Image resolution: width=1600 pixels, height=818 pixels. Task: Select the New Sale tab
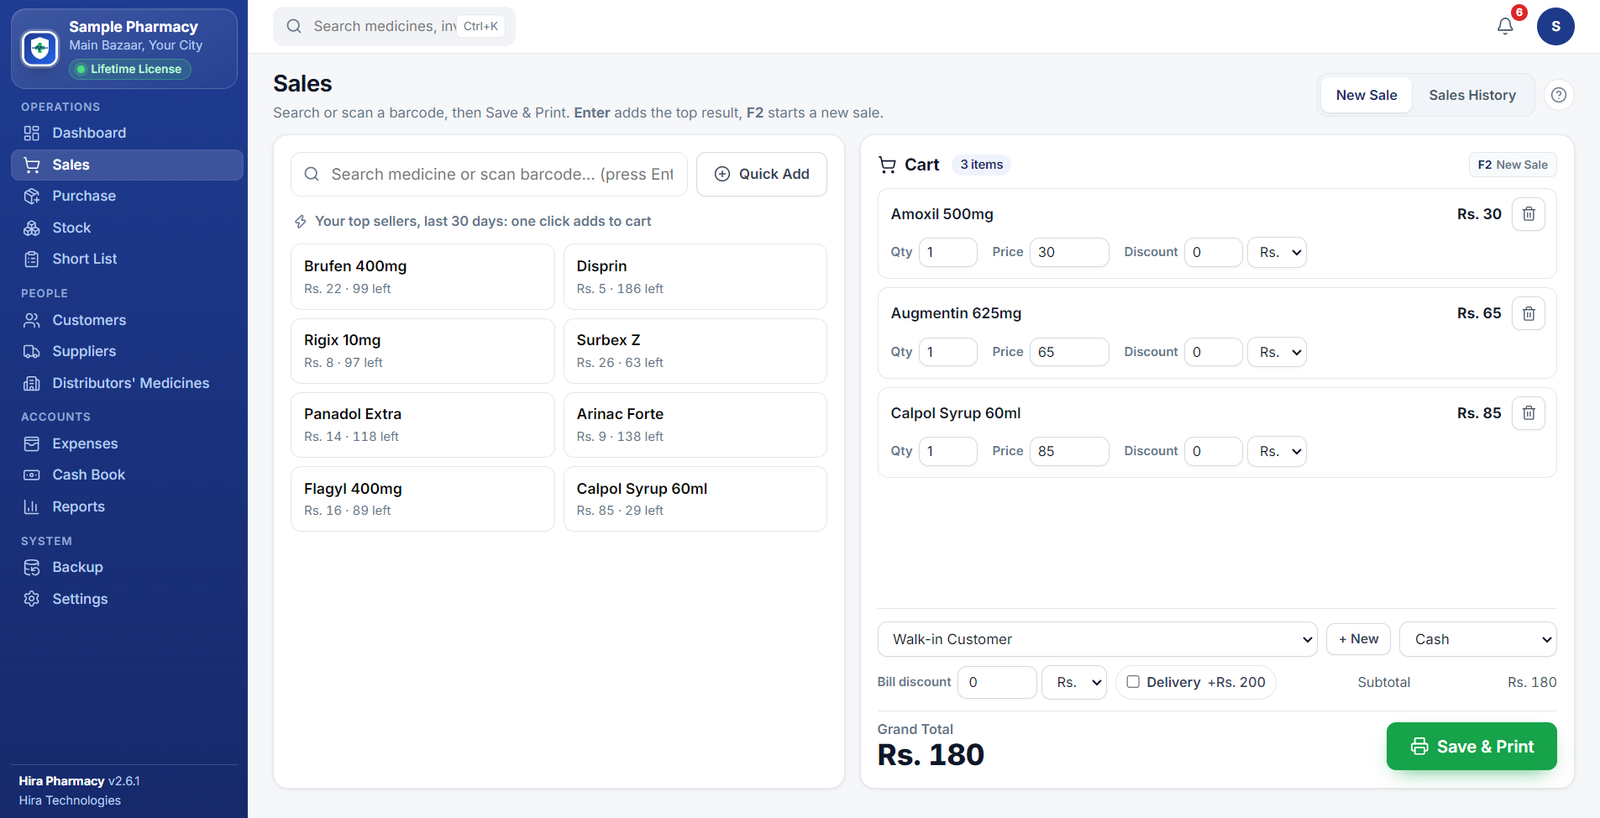click(x=1366, y=95)
